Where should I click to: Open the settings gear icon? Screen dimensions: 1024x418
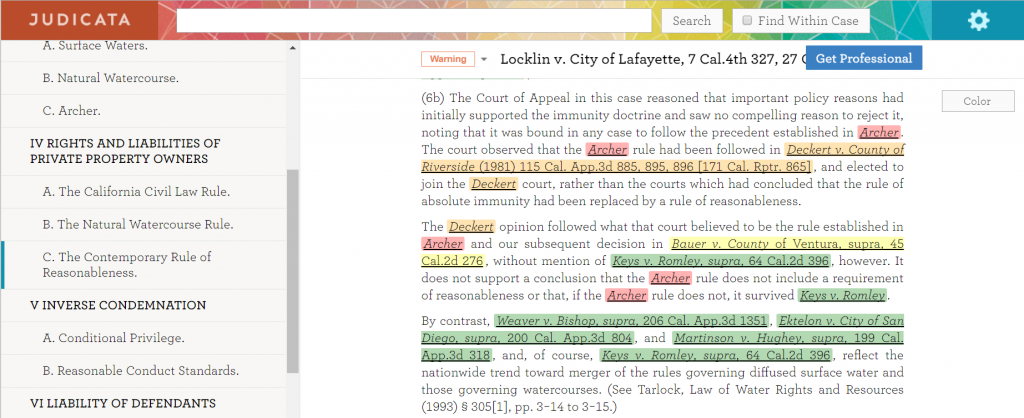pos(978,20)
